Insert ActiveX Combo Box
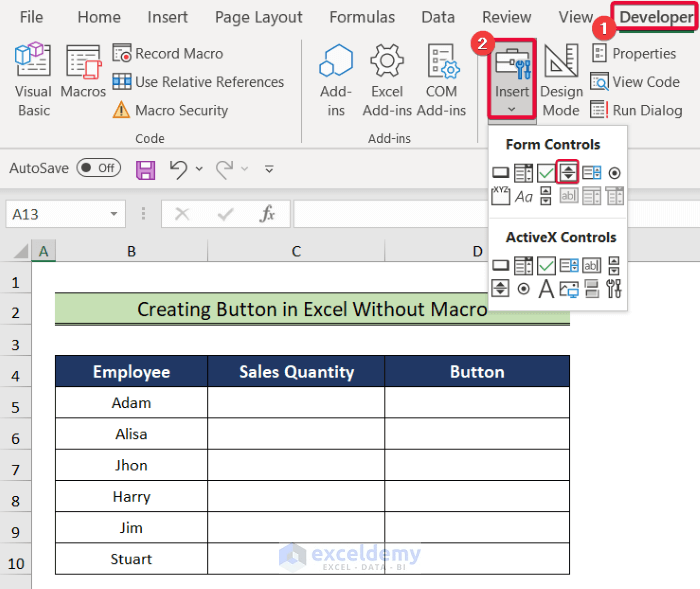 pos(523,265)
